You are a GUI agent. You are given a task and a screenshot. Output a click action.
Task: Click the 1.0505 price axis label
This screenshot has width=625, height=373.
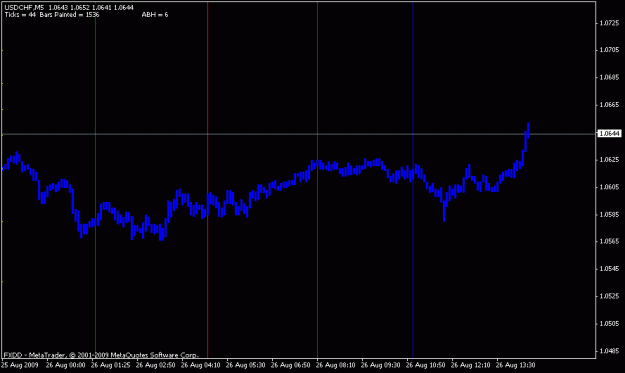click(609, 324)
